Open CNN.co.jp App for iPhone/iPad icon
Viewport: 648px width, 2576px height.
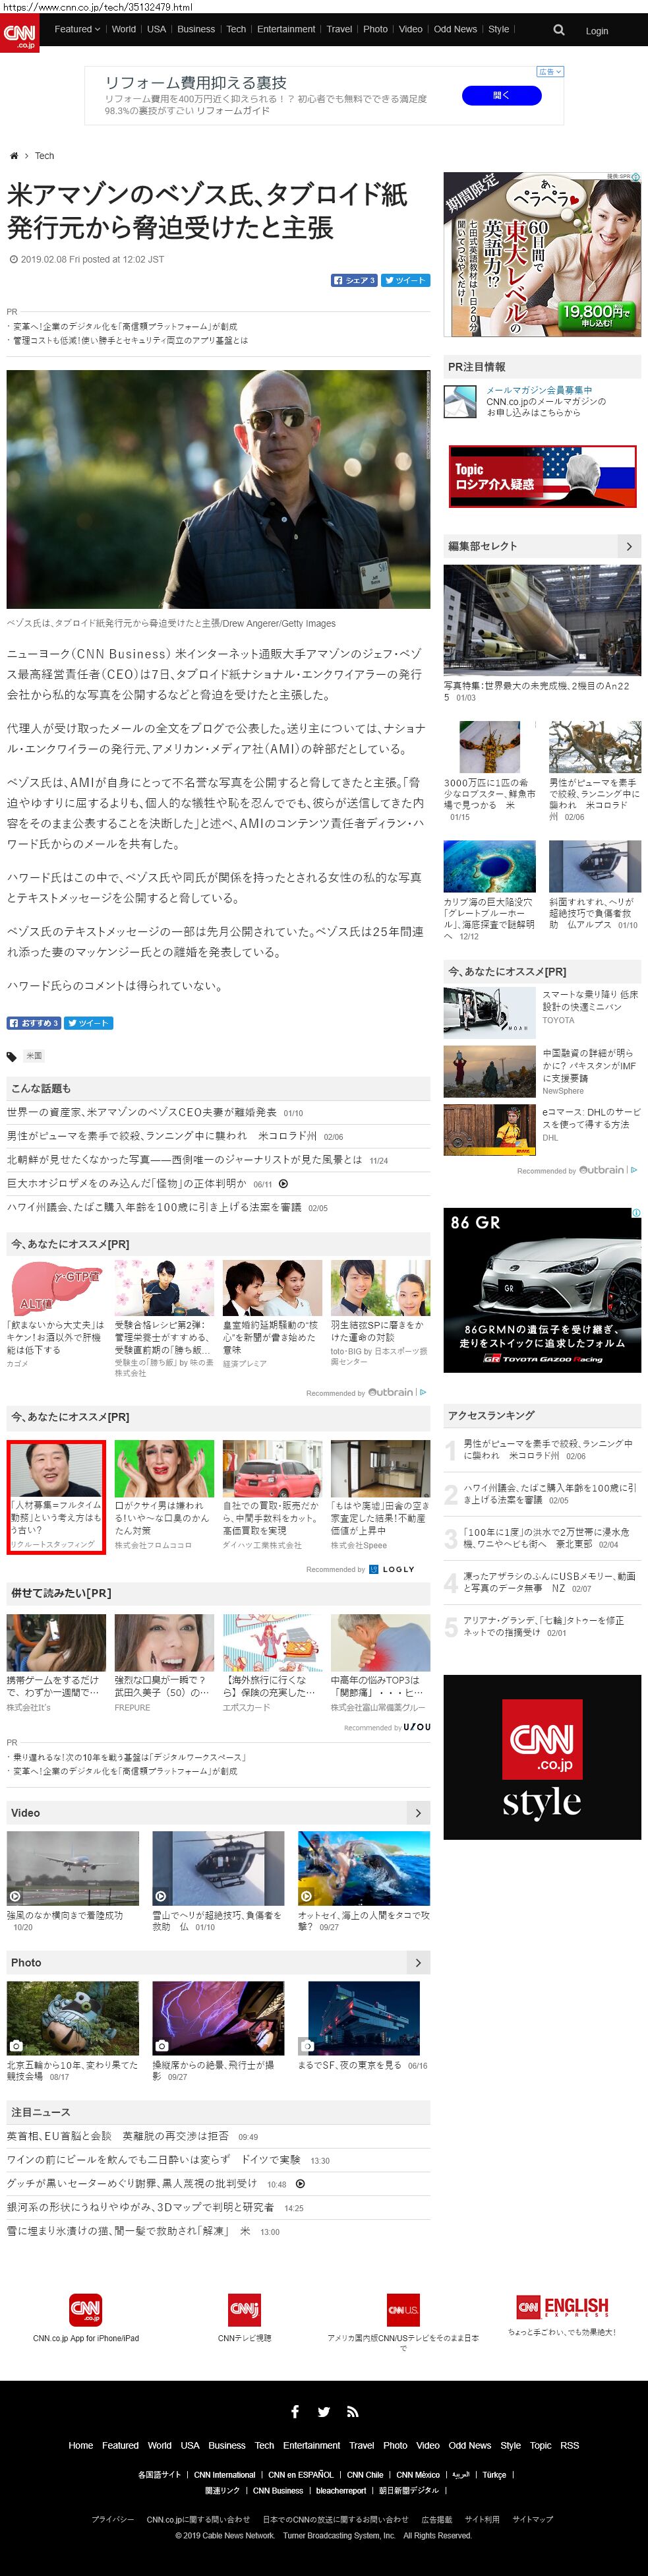pos(85,2310)
